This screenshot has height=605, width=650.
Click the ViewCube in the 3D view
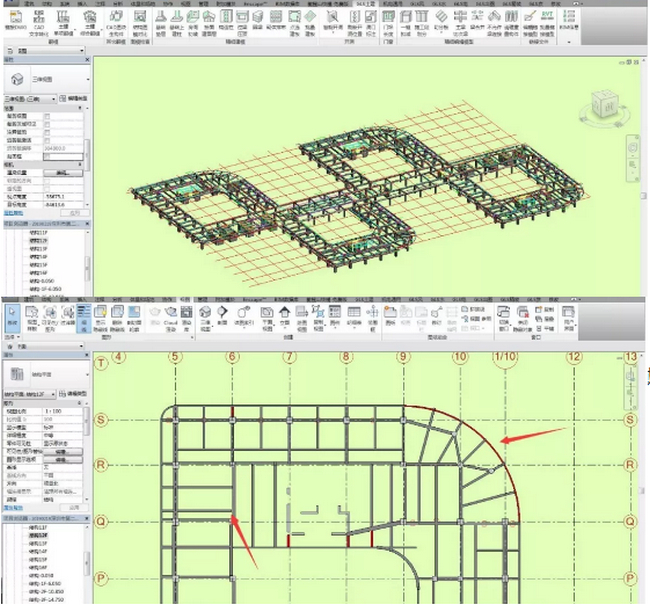(x=605, y=106)
